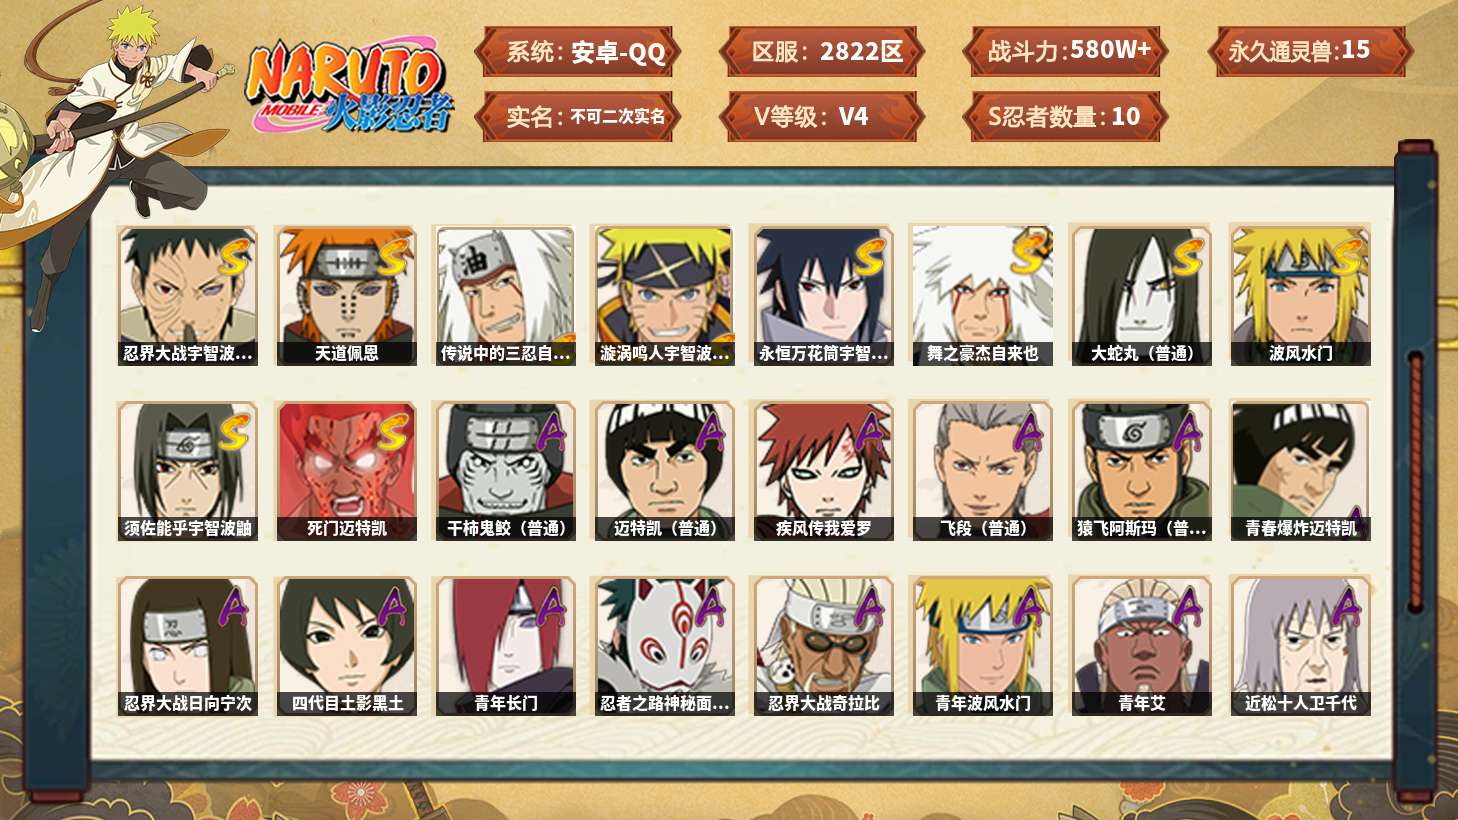This screenshot has height=820, width=1458.
Task: Click the 战斗力:580W+ banner
Action: coord(1066,51)
